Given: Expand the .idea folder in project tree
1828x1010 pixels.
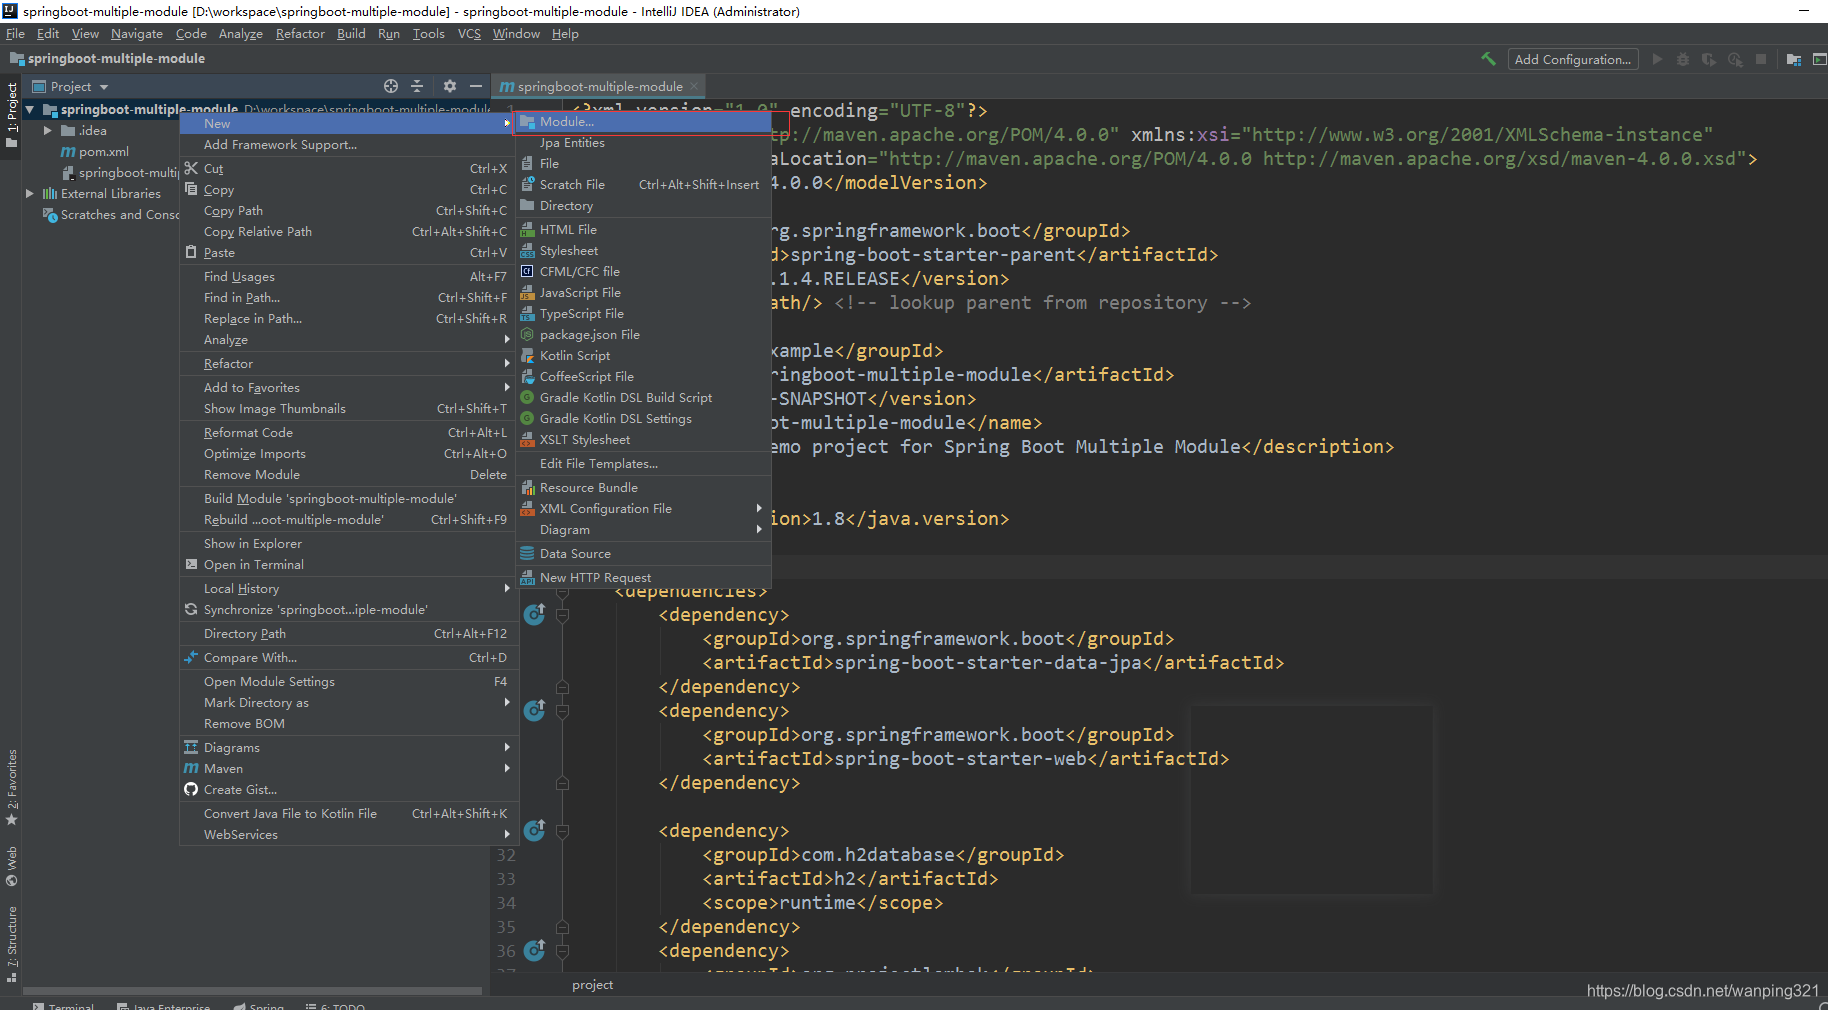Looking at the screenshot, I should [47, 131].
